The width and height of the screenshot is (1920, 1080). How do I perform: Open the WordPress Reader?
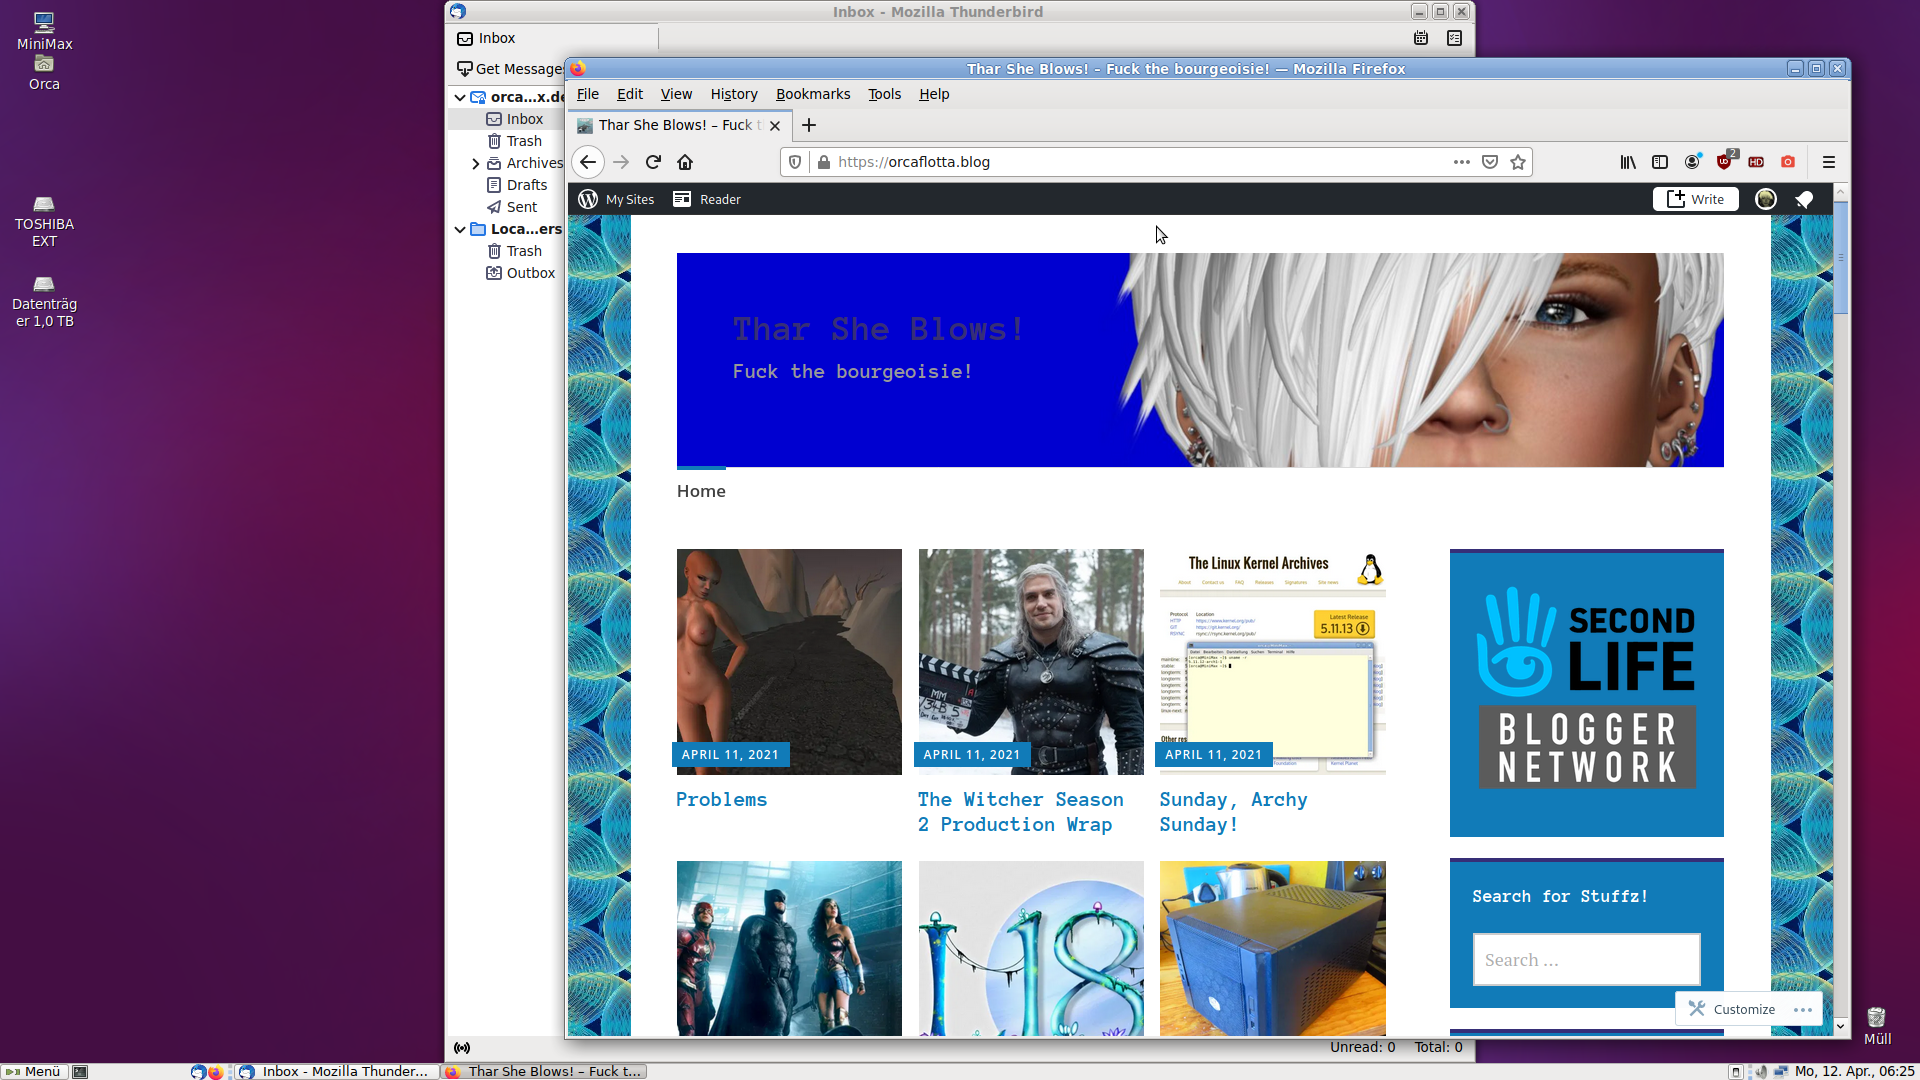tap(707, 199)
